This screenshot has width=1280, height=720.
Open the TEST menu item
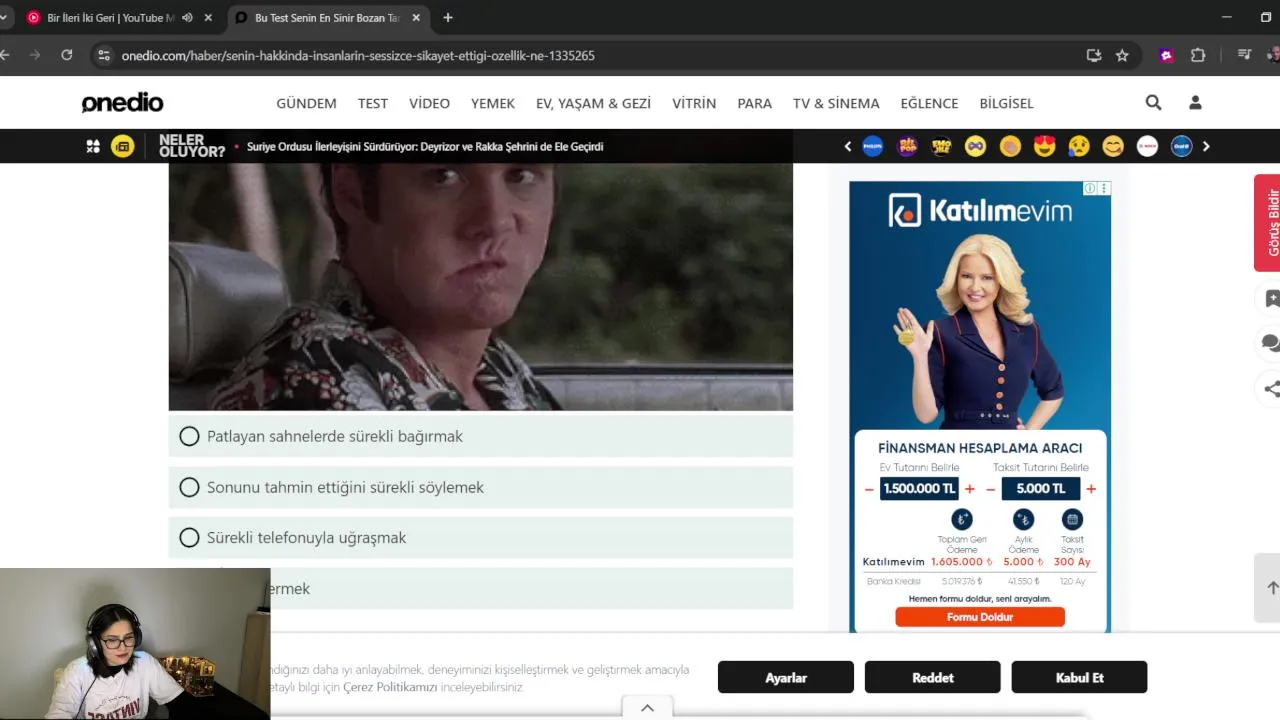(373, 103)
